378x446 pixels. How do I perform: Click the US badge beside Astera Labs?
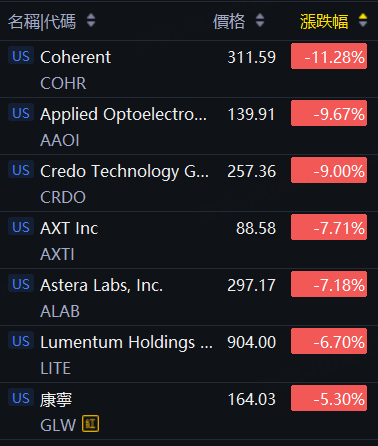pos(21,283)
